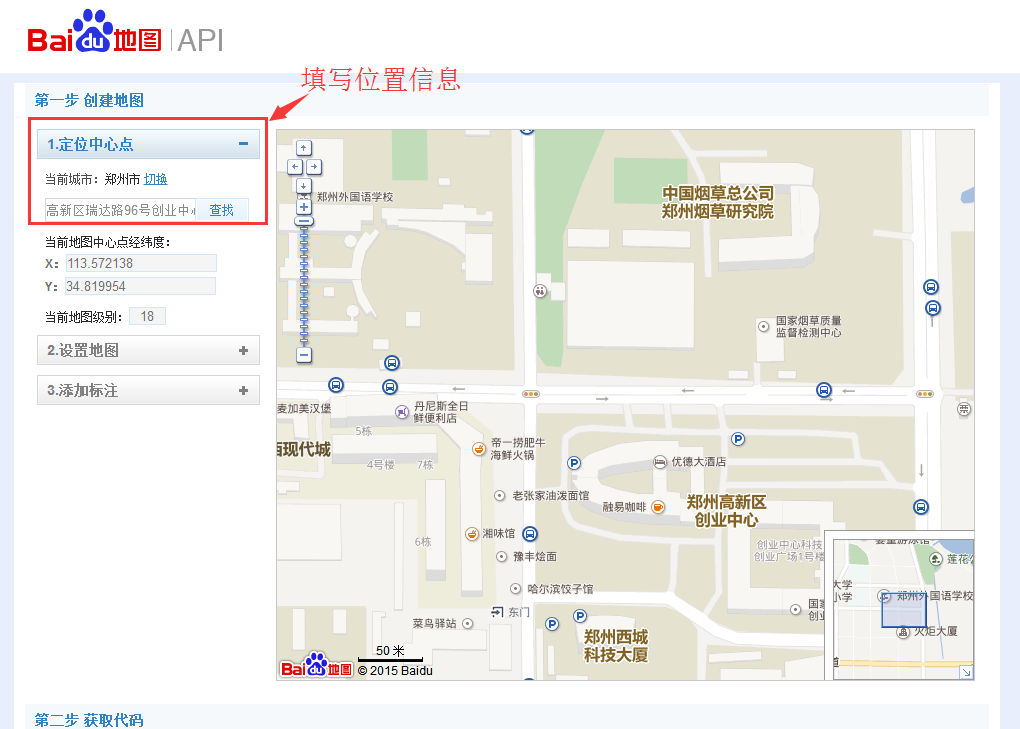Click the Baidu 地图 API logo
Screen dimensions: 1020x729
126,33
